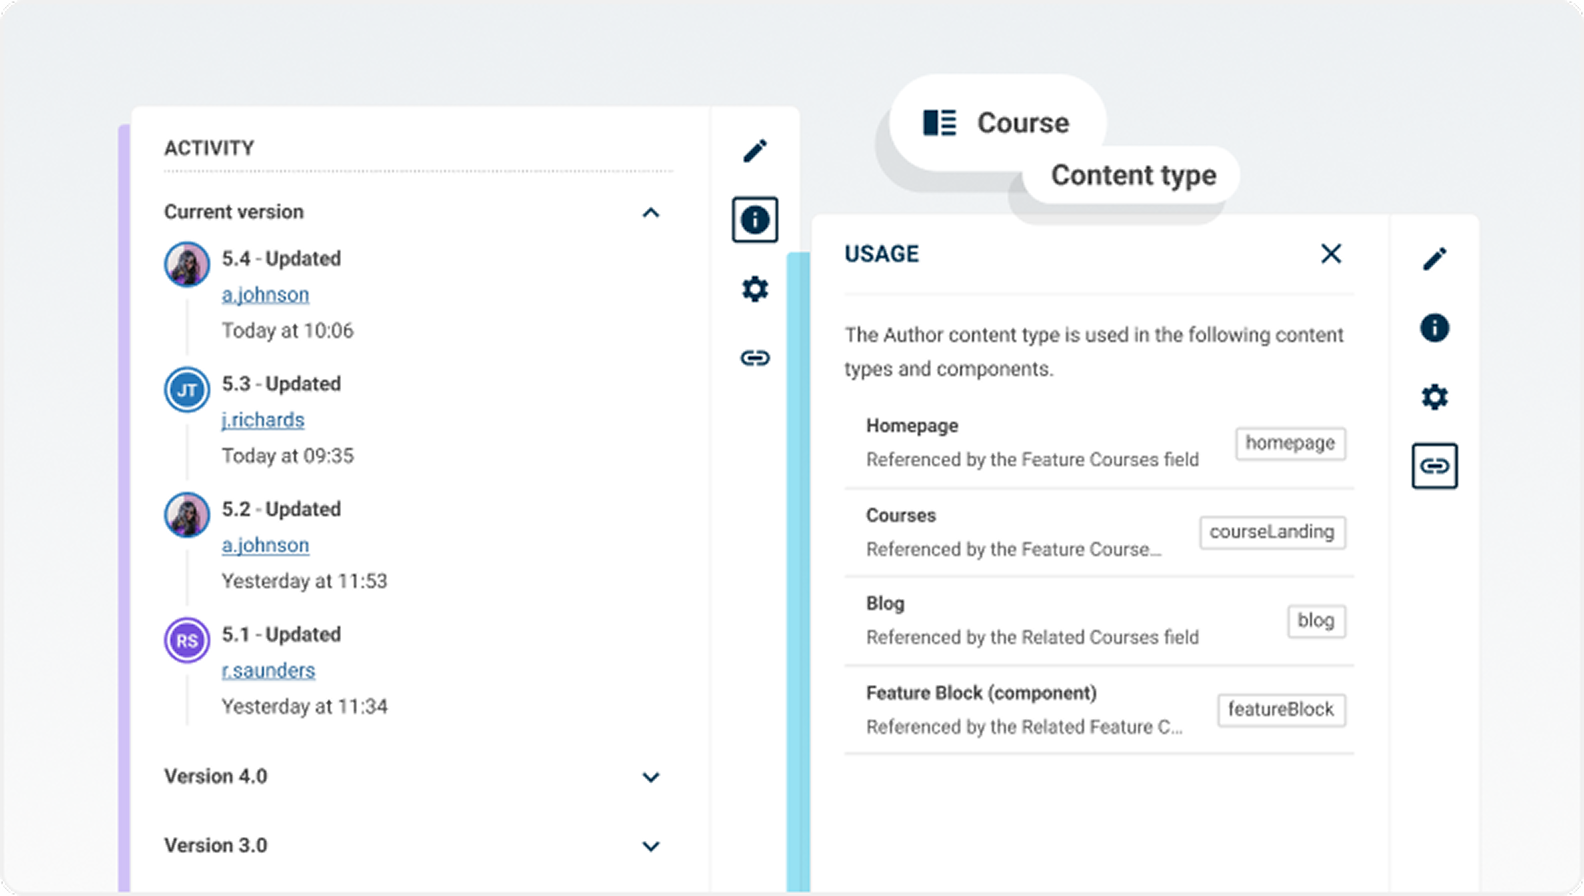Click the link icon in Activity sidebar

tap(755, 358)
